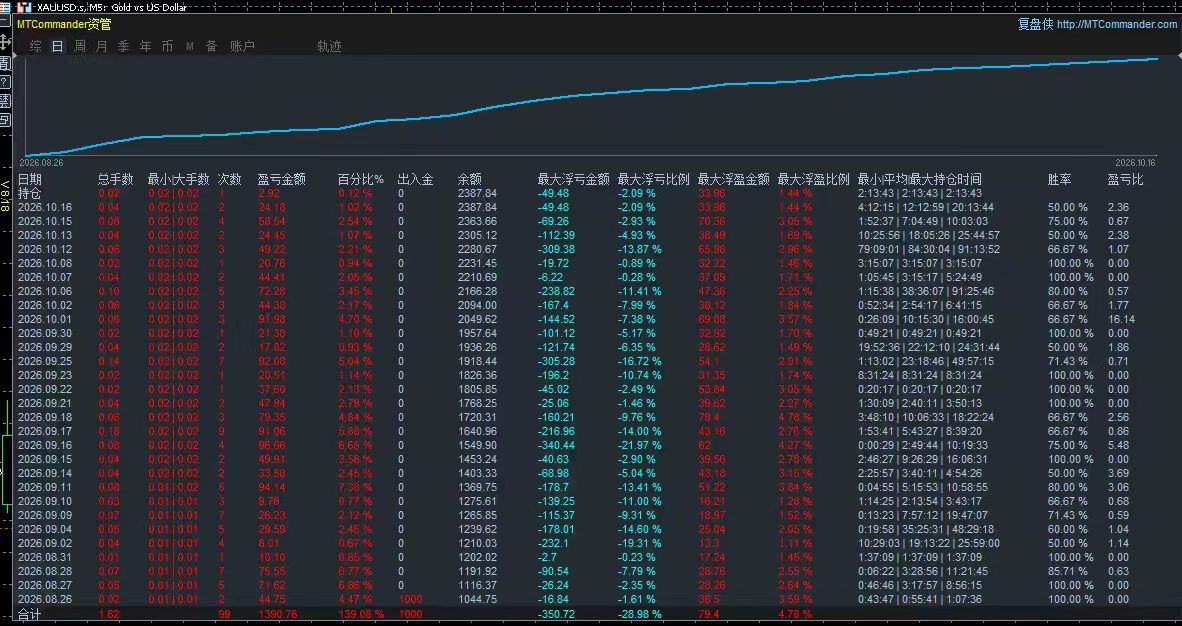Select the 2026.08.31 date row

click(x=45, y=557)
